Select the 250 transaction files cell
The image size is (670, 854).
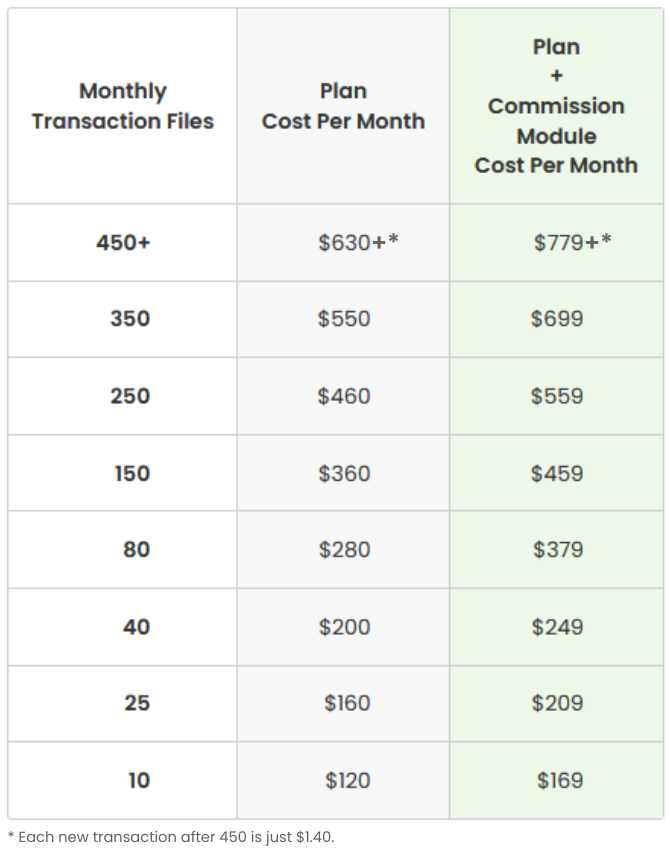click(x=130, y=396)
